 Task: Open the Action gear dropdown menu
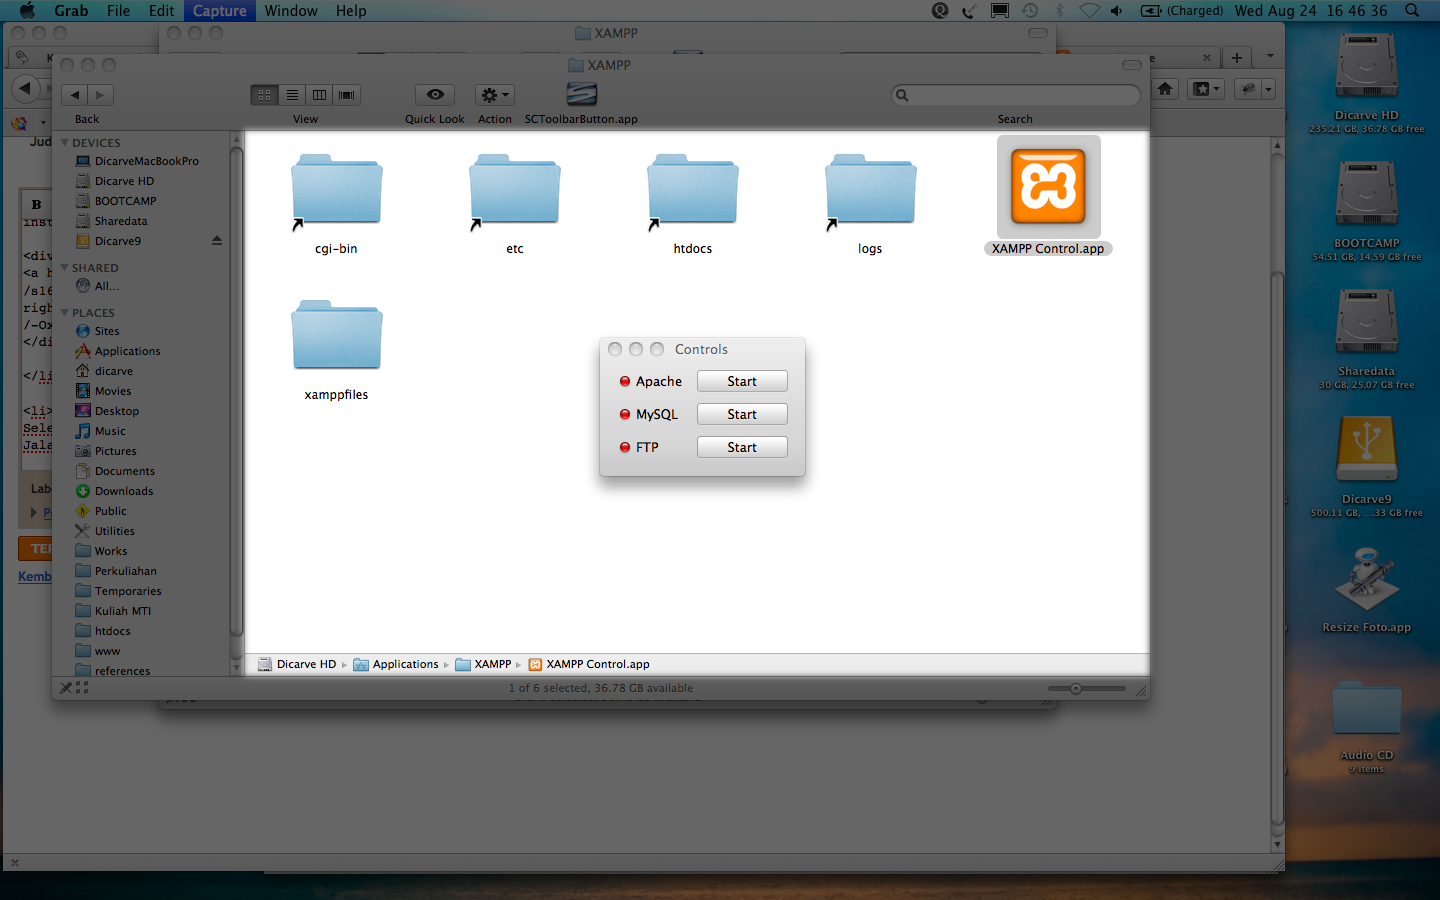[x=494, y=95]
